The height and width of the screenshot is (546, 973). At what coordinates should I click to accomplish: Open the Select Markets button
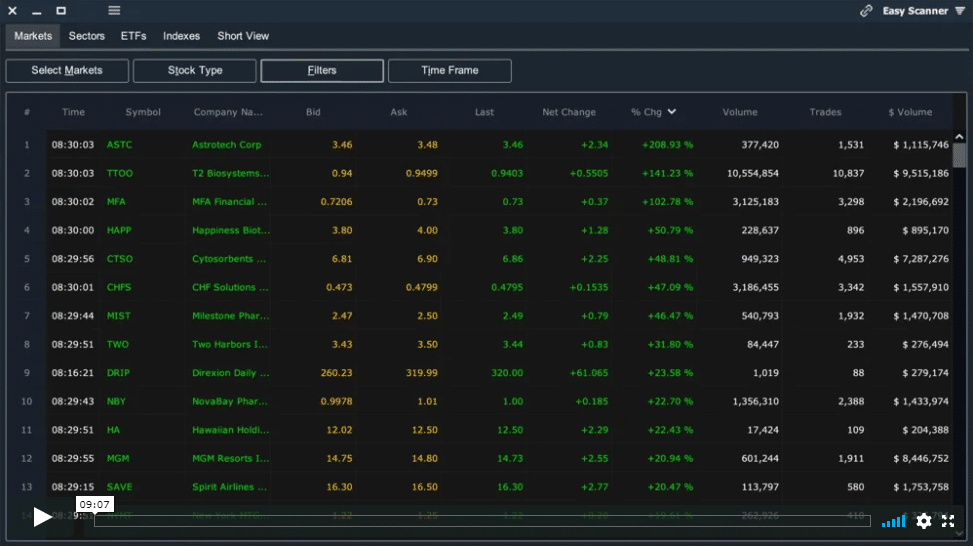coord(67,71)
